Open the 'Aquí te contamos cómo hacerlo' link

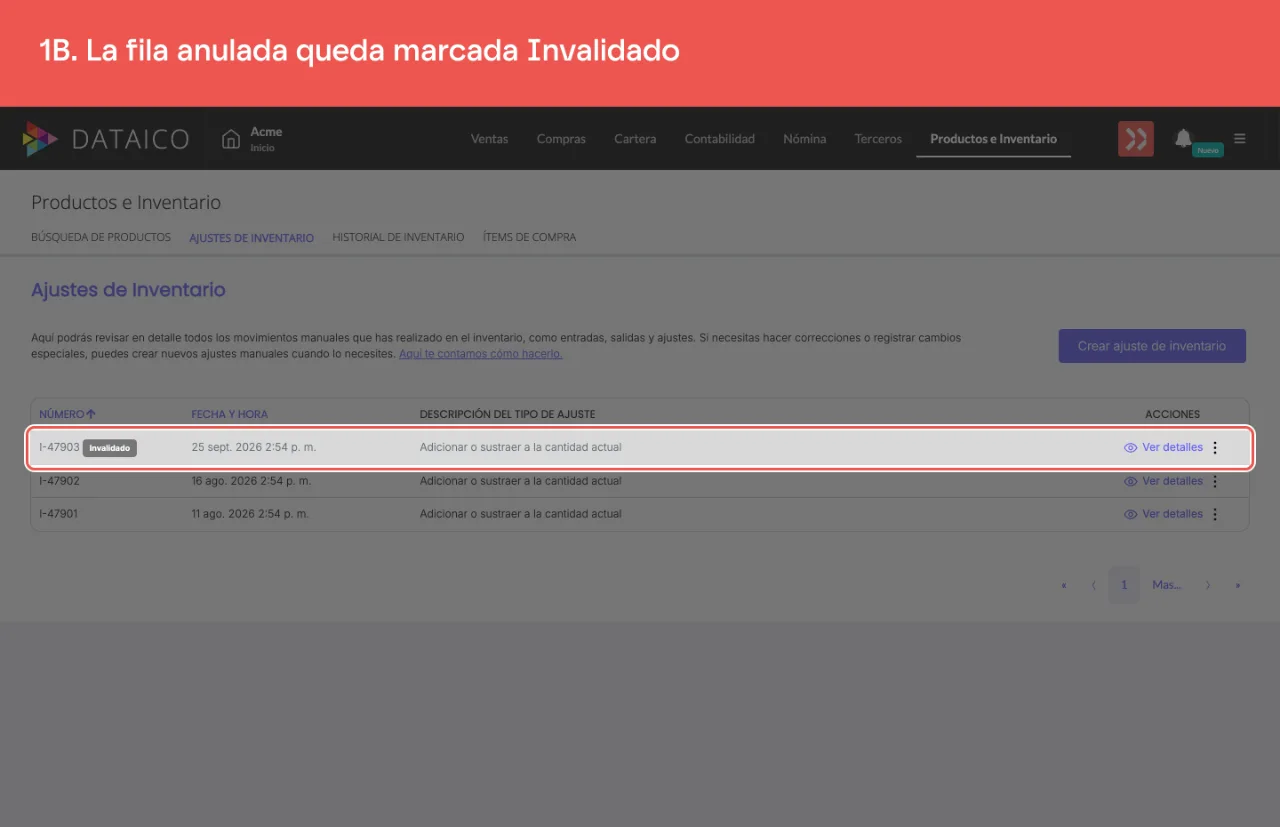click(x=480, y=354)
